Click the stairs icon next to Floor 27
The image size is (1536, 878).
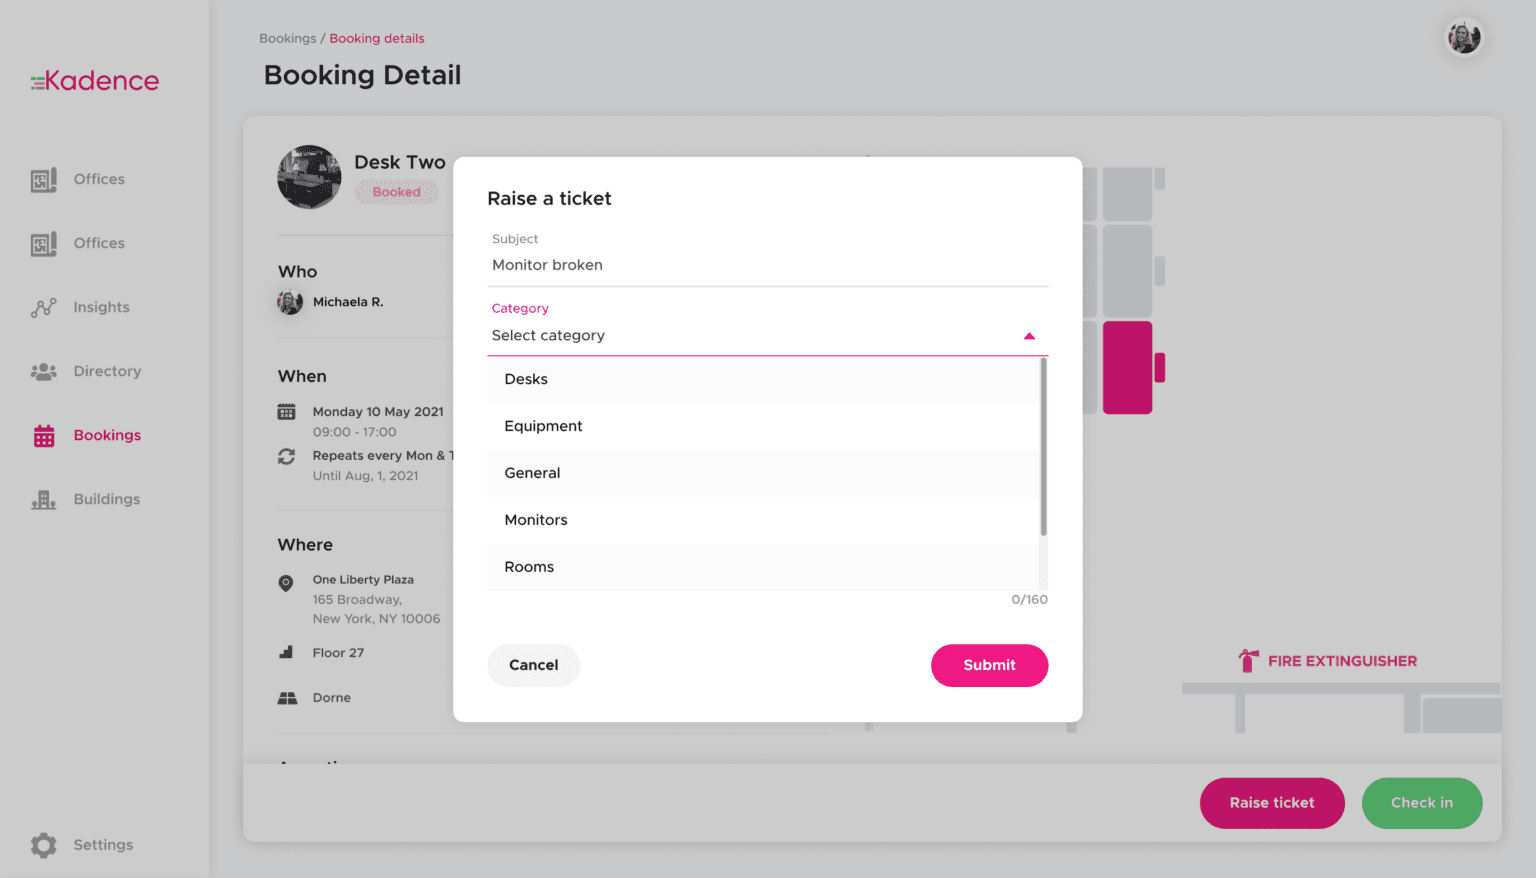[x=287, y=652]
